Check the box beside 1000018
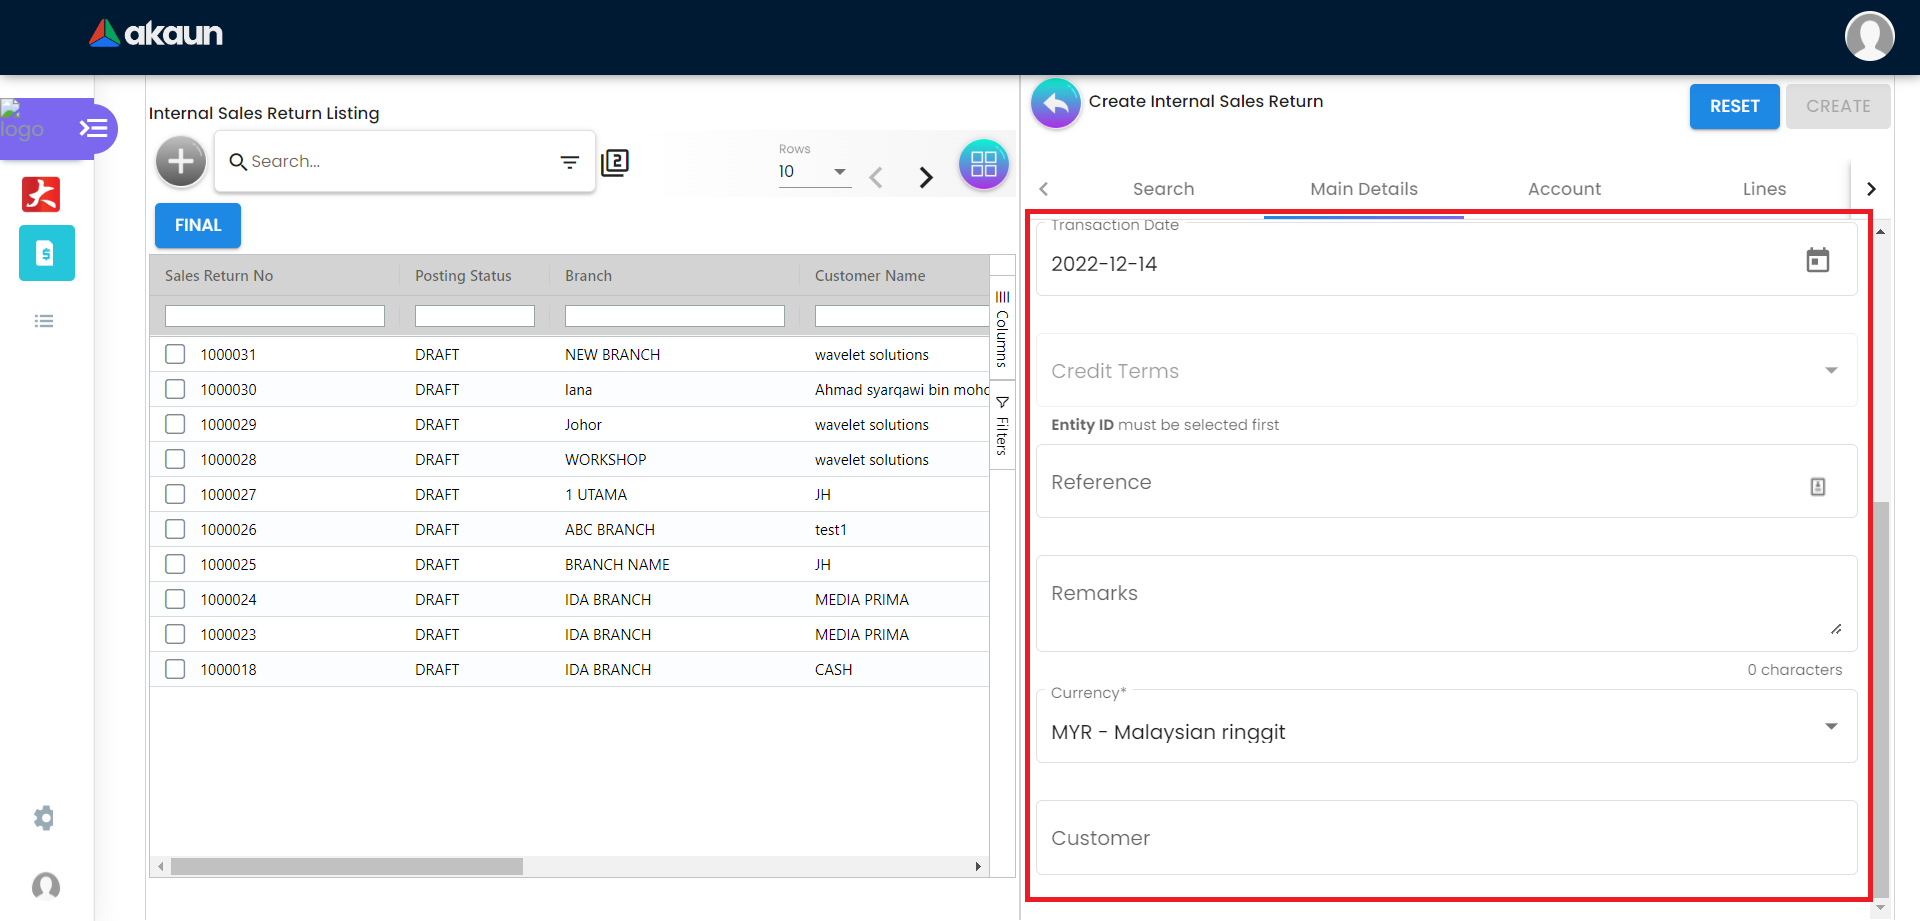The height and width of the screenshot is (921, 1920). click(175, 669)
